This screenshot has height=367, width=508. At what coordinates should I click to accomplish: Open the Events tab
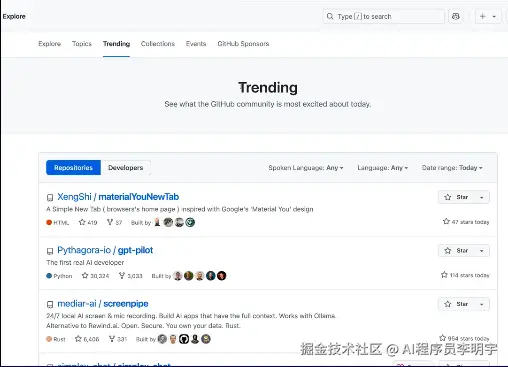[196, 44]
